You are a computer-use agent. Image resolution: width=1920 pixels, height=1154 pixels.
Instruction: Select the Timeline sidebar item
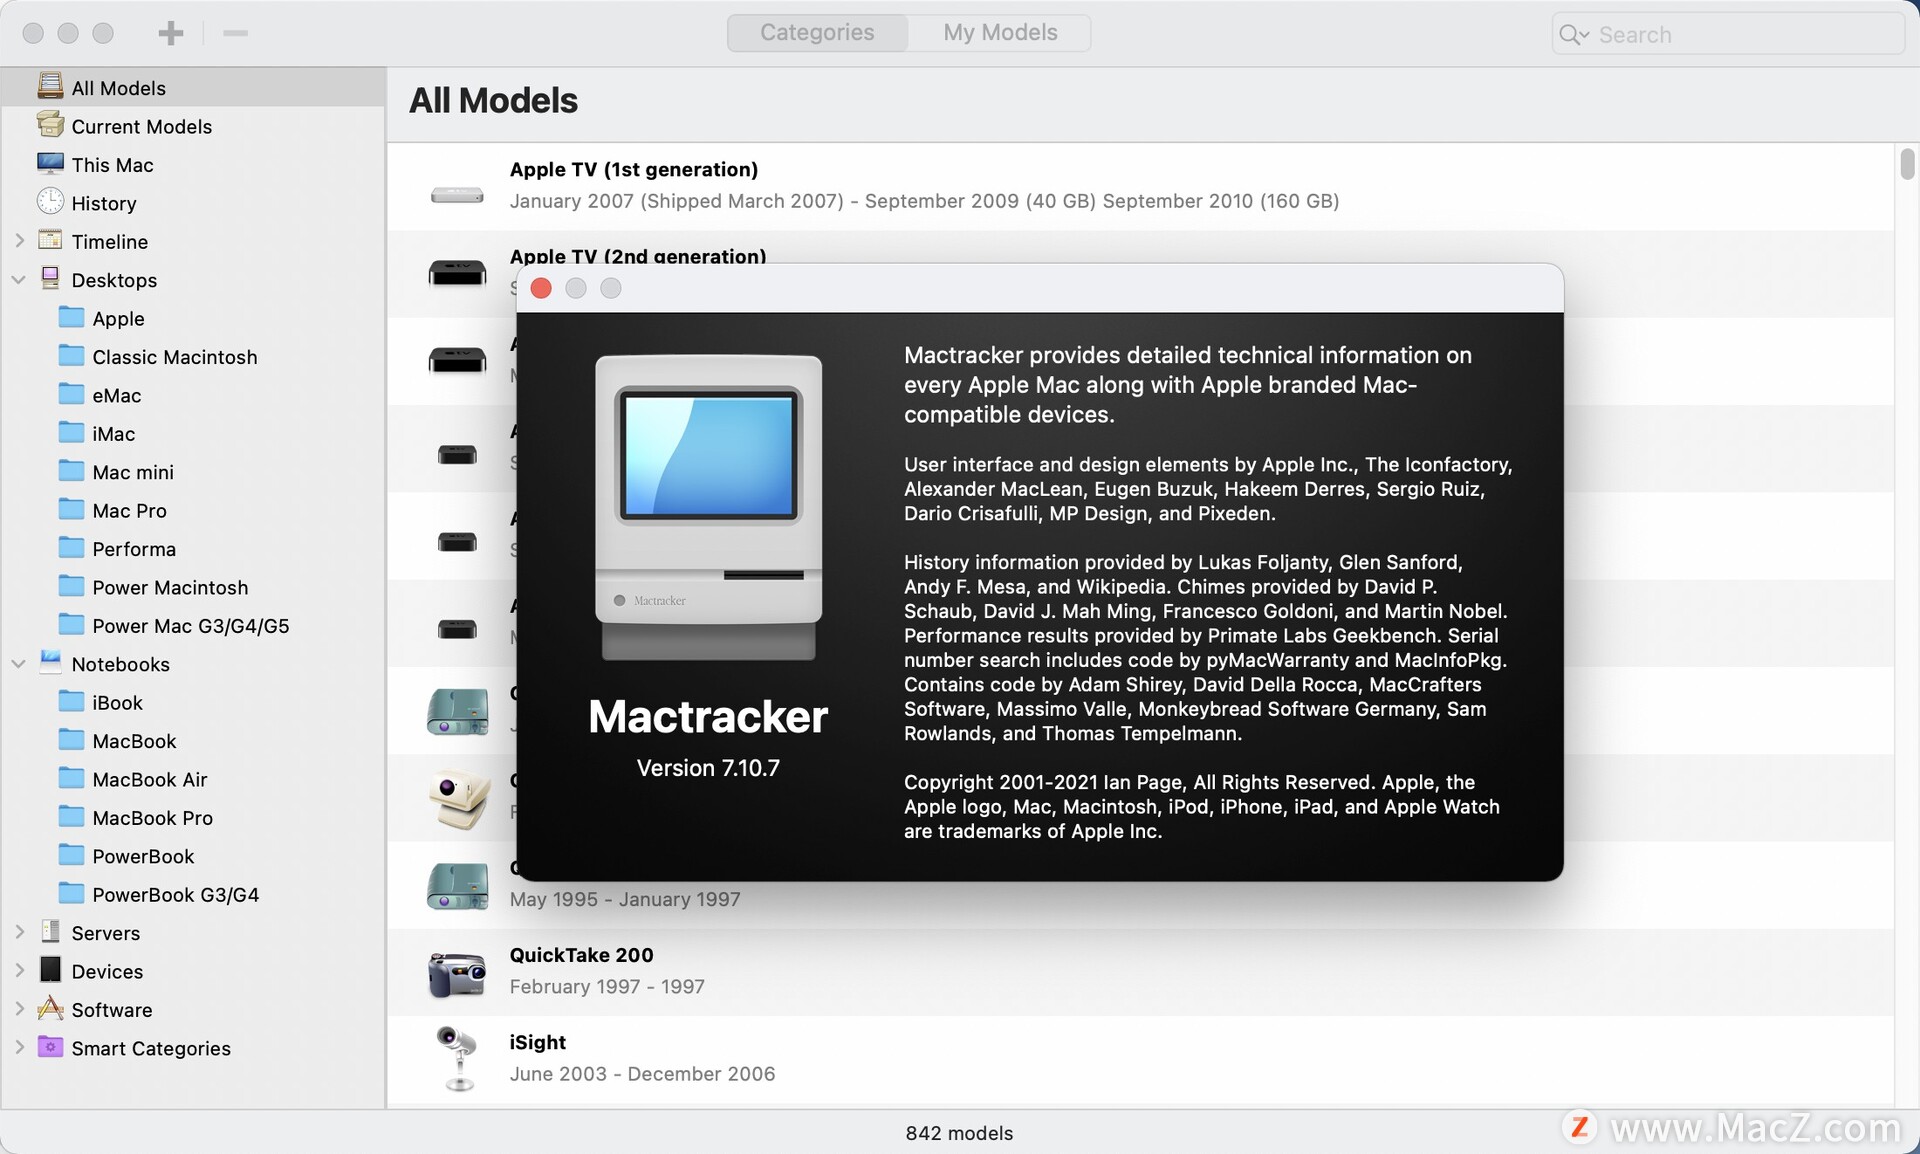click(108, 240)
